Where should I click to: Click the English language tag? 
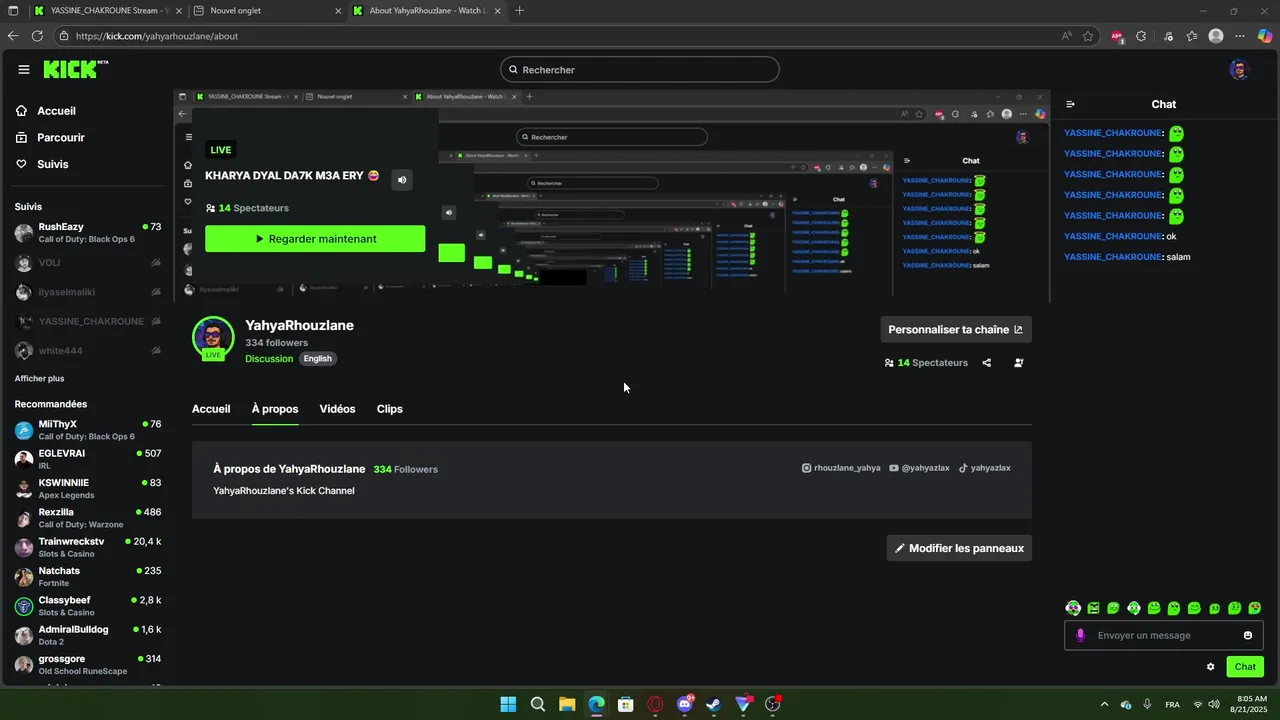tap(317, 359)
